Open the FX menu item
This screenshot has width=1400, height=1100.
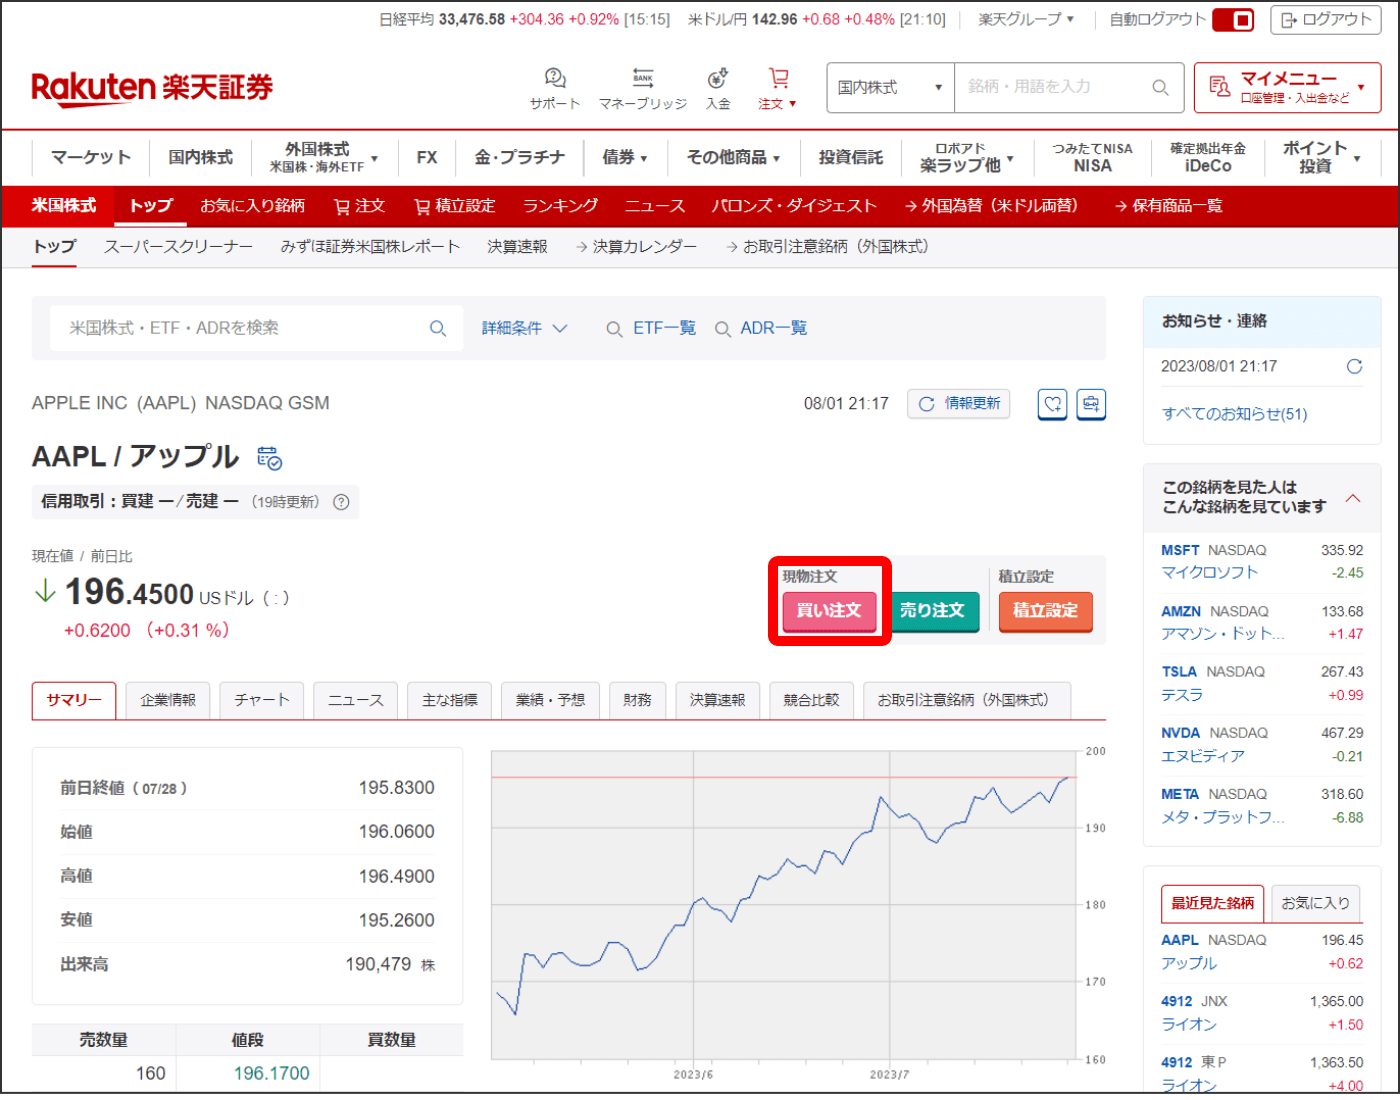[427, 157]
